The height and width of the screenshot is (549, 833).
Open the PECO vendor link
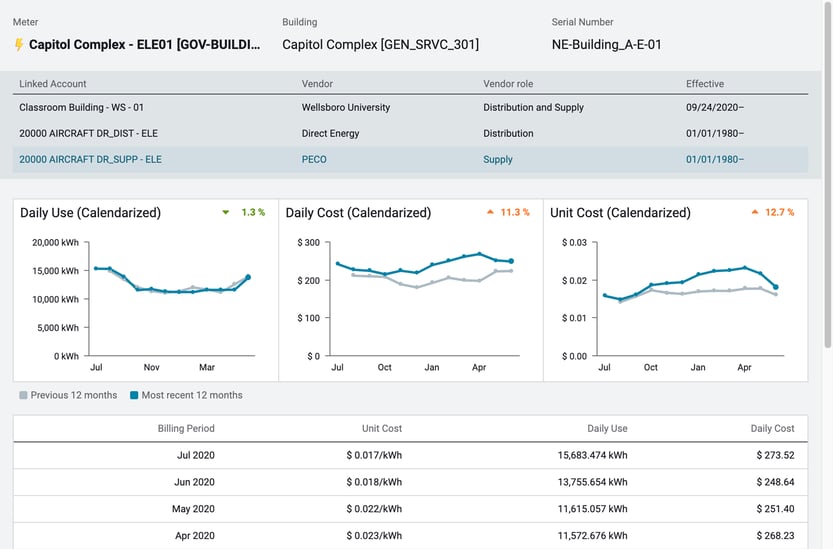pyautogui.click(x=314, y=159)
